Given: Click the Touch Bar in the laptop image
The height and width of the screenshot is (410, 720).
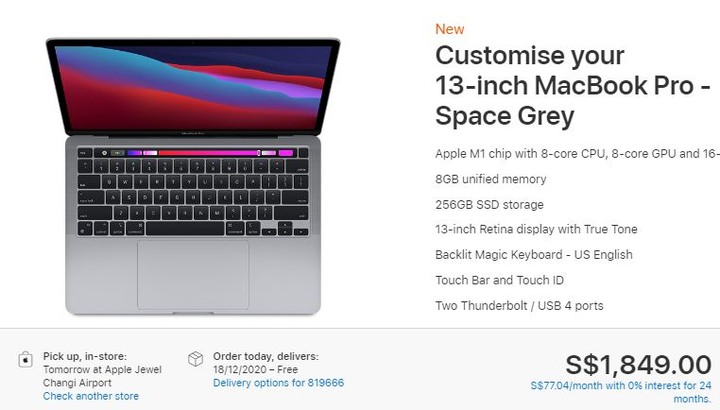Looking at the screenshot, I should (x=193, y=153).
